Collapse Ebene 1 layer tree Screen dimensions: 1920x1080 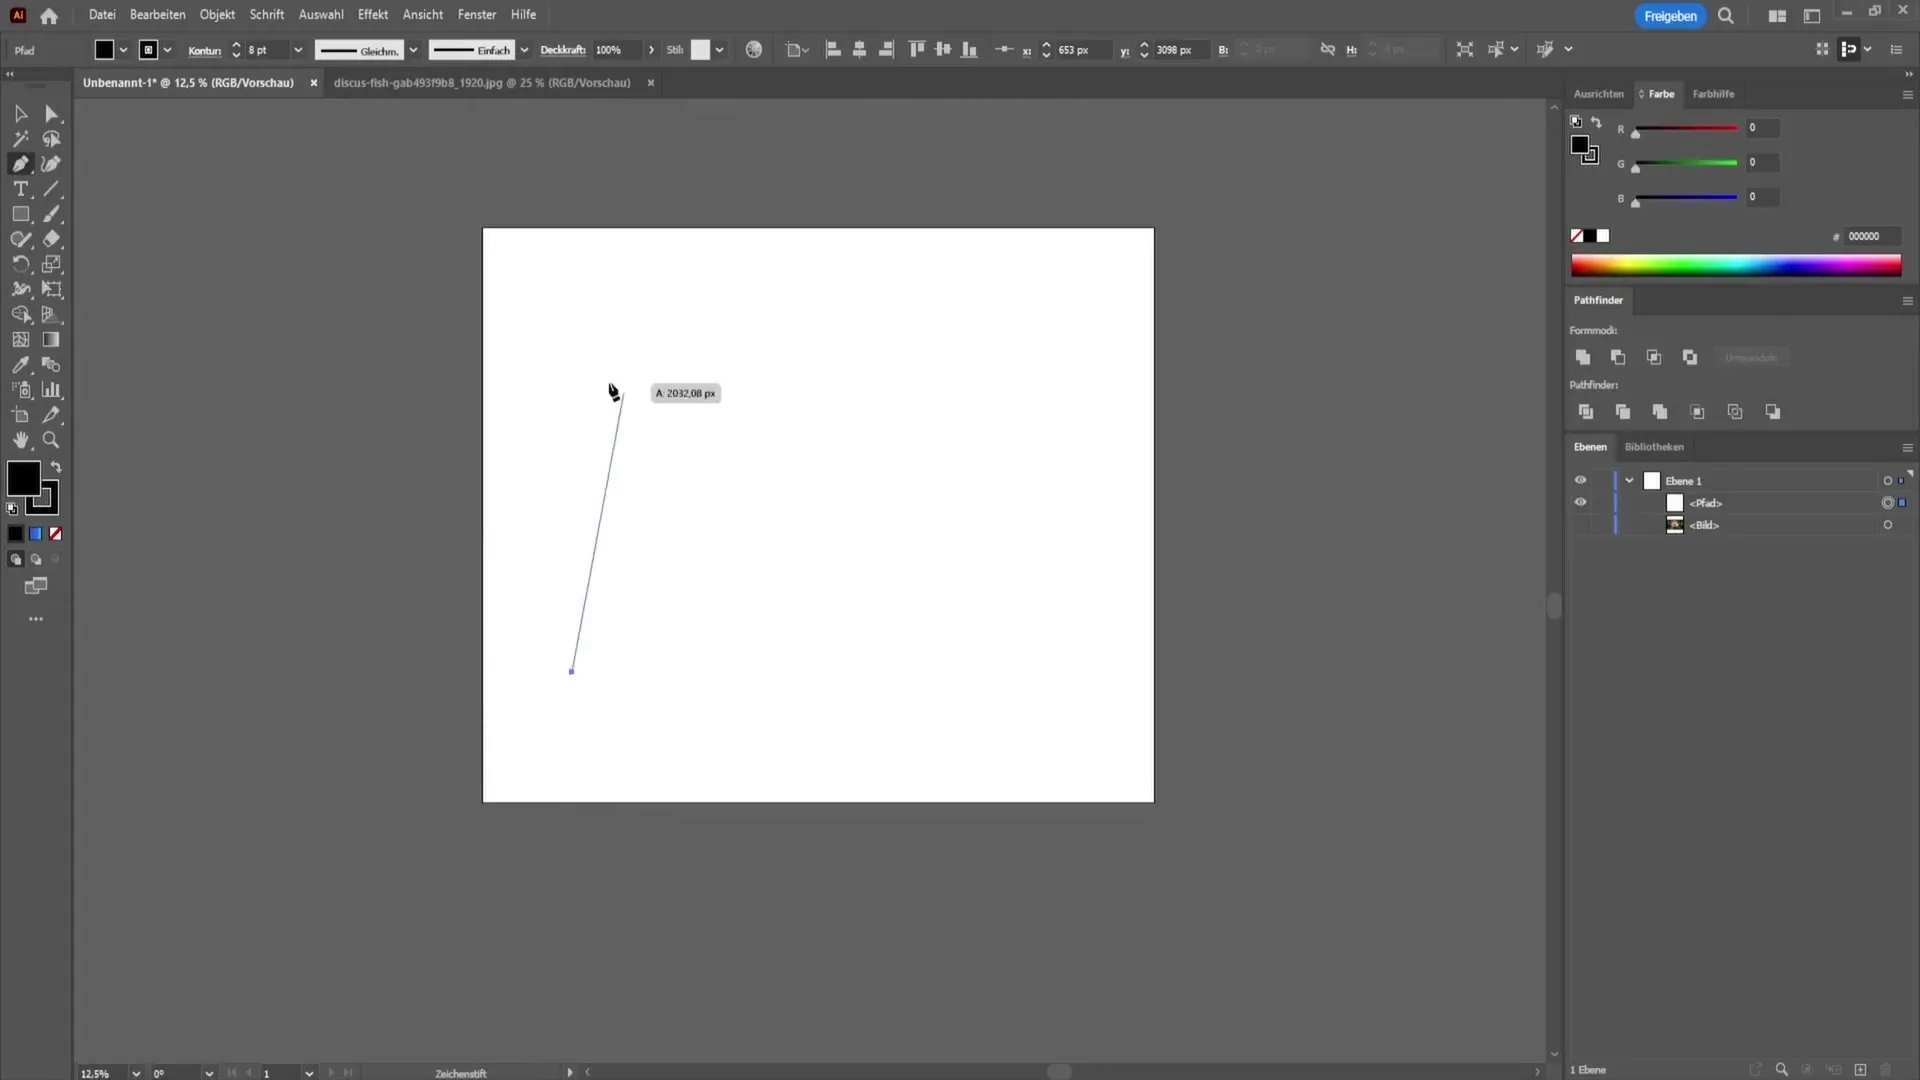pos(1629,481)
